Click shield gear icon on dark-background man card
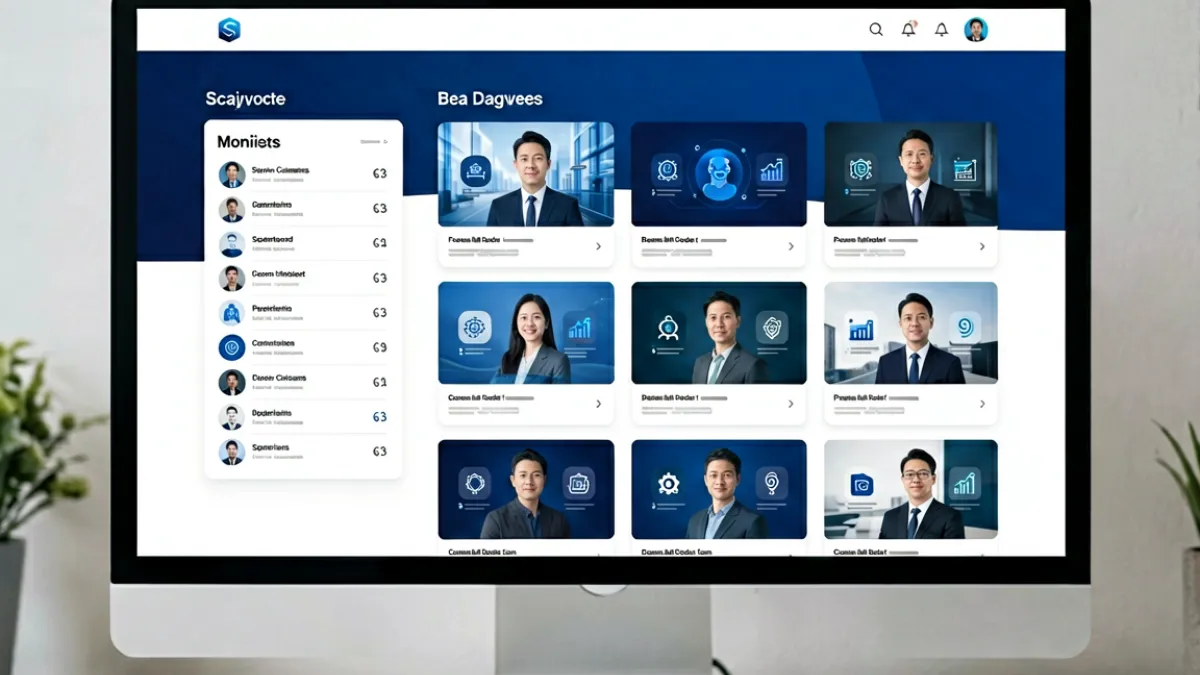Viewport: 1200px width, 675px height. pyautogui.click(x=859, y=168)
